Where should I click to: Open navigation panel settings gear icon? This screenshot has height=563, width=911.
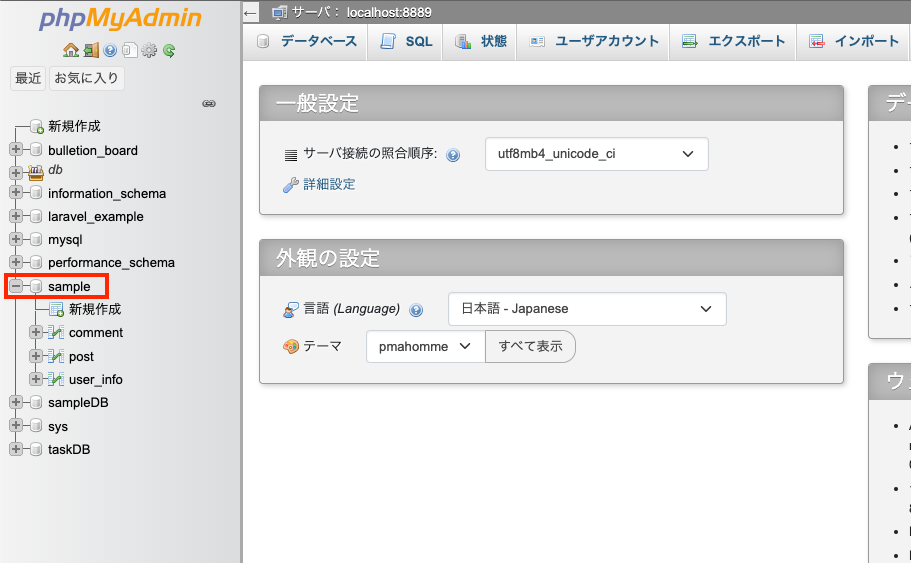pyautogui.click(x=149, y=51)
